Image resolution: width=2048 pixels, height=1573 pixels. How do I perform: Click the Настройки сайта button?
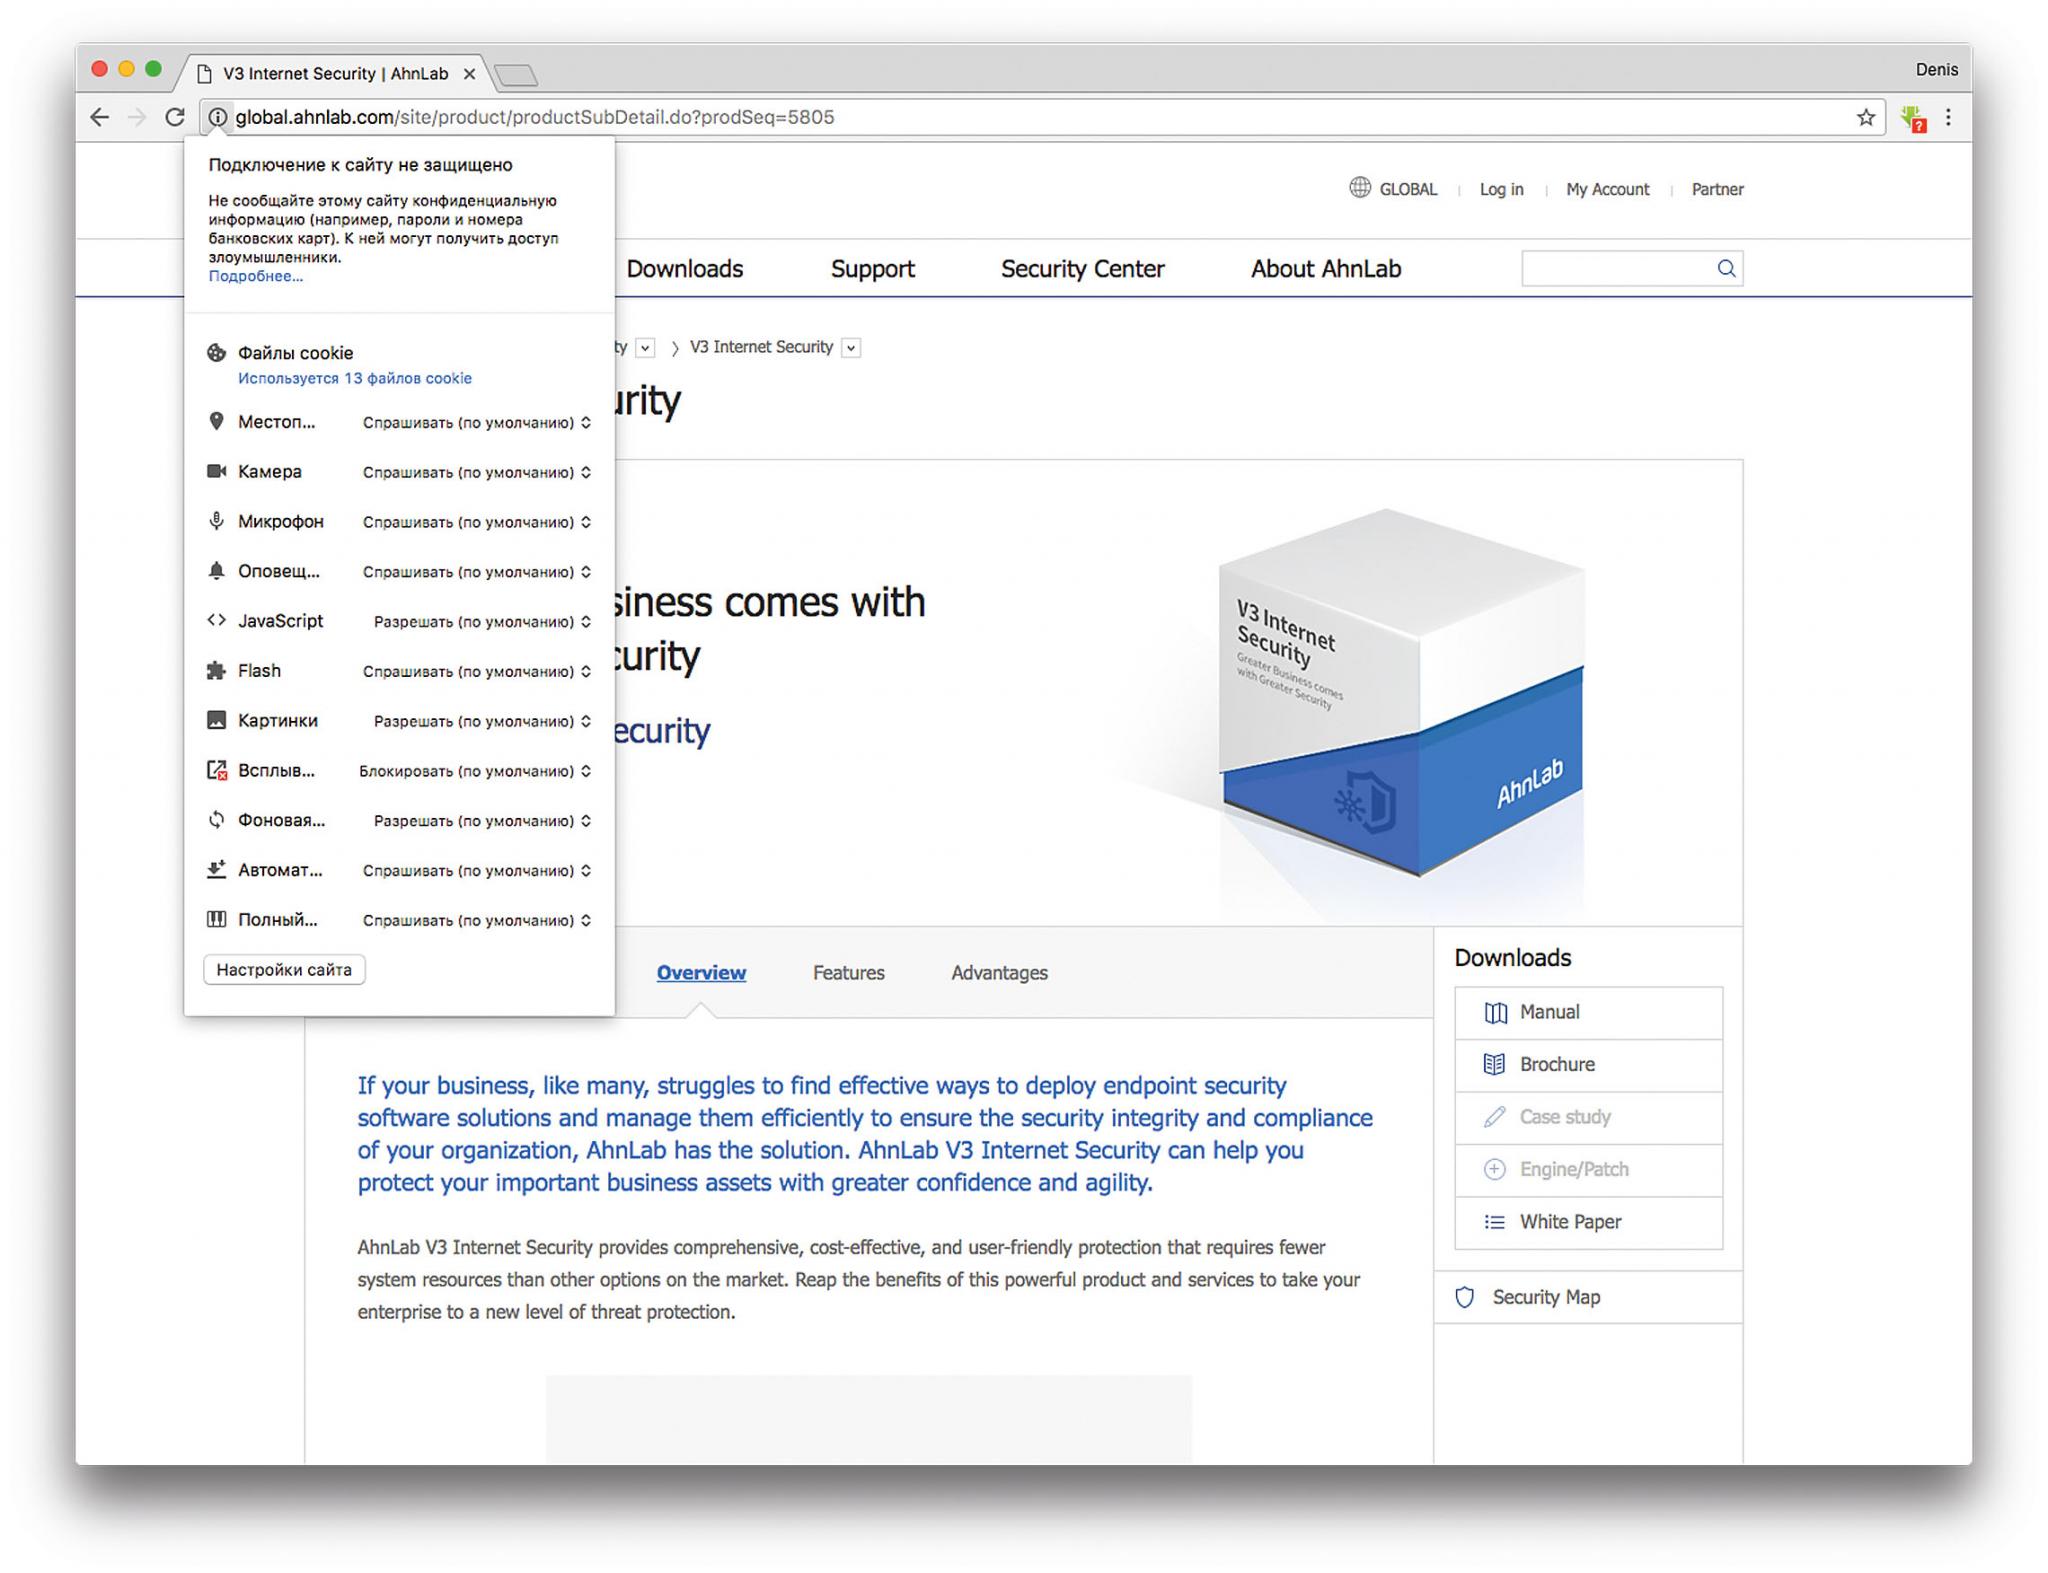pyautogui.click(x=284, y=970)
